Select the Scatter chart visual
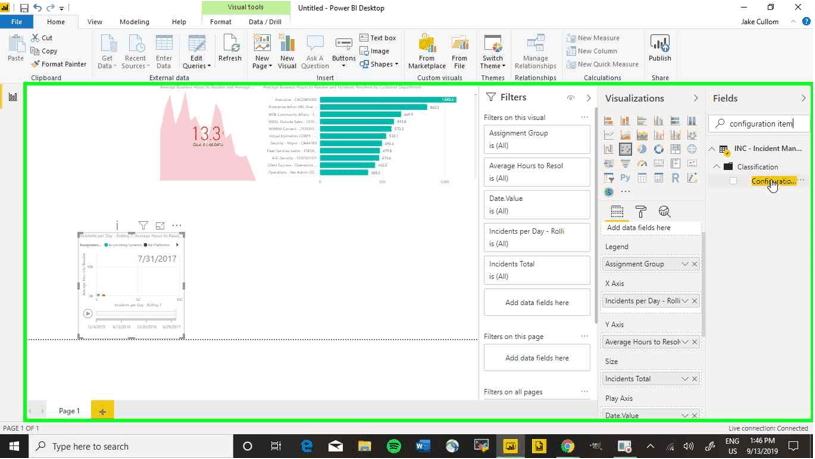This screenshot has height=459, width=815. point(625,149)
